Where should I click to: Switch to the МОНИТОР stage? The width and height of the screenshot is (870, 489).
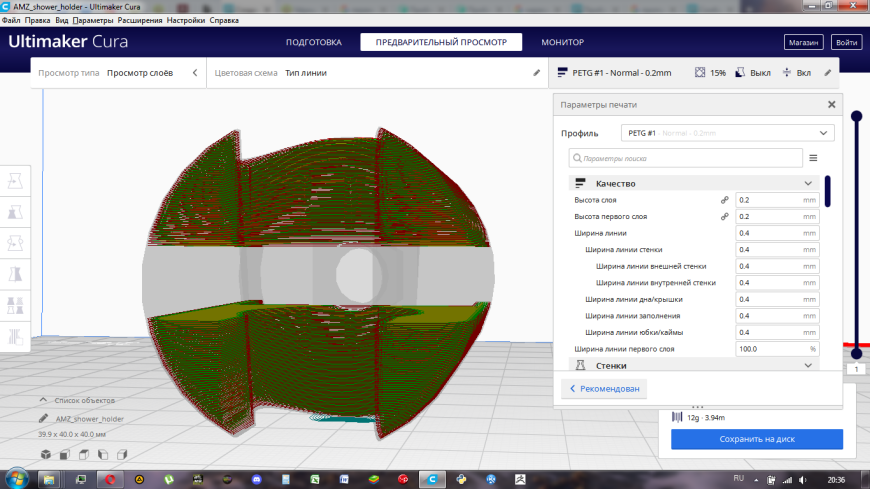point(563,42)
